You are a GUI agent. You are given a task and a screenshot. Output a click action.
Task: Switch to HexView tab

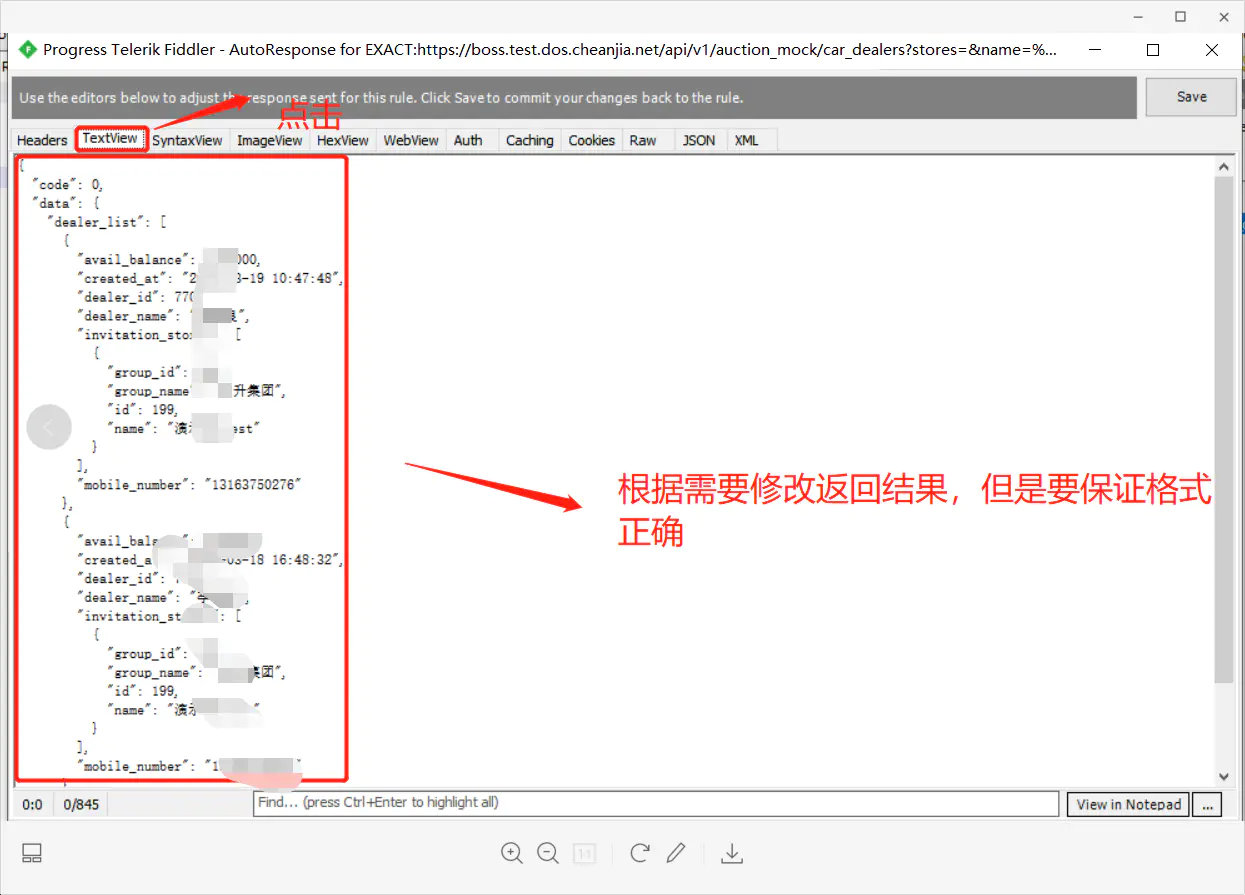[x=343, y=140]
